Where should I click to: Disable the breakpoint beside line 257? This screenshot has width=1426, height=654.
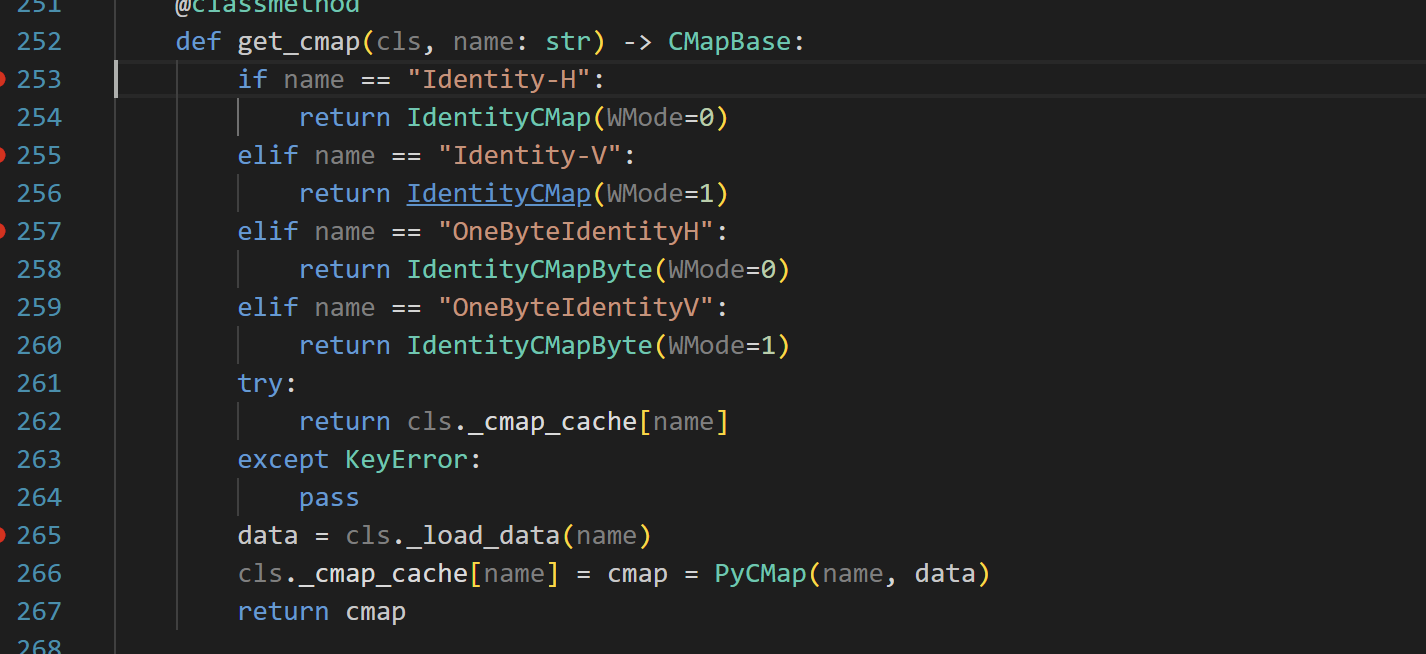click(3, 231)
